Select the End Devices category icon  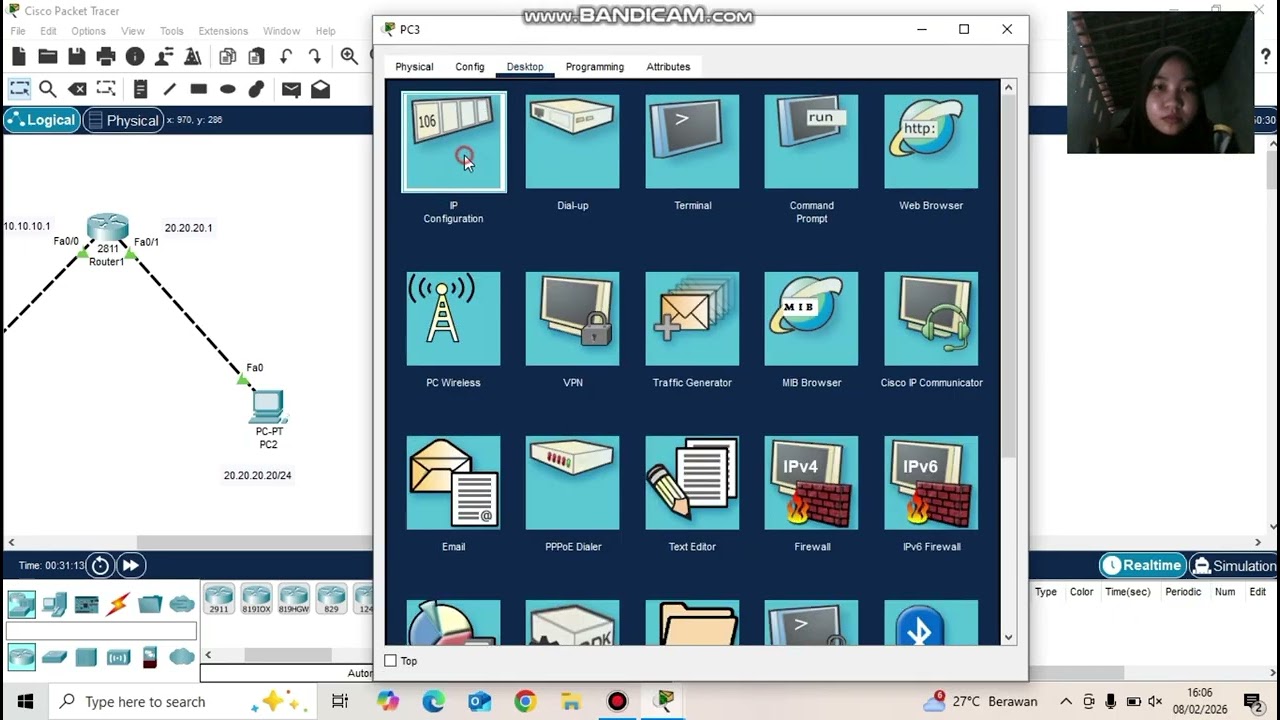[55, 604]
